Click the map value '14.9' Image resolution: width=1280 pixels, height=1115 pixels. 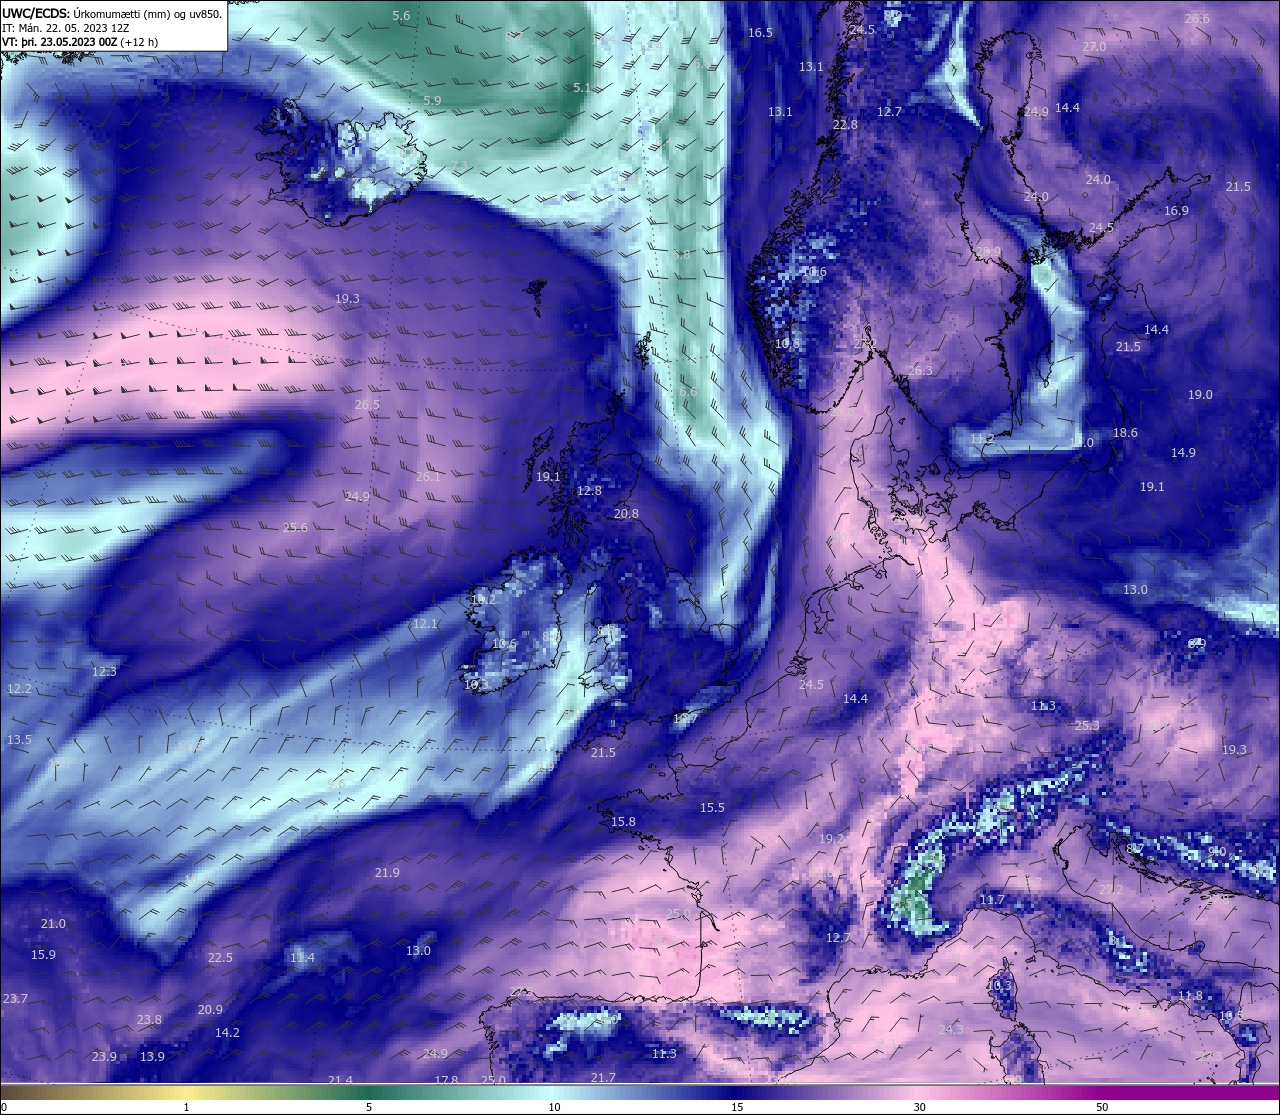click(x=1183, y=453)
